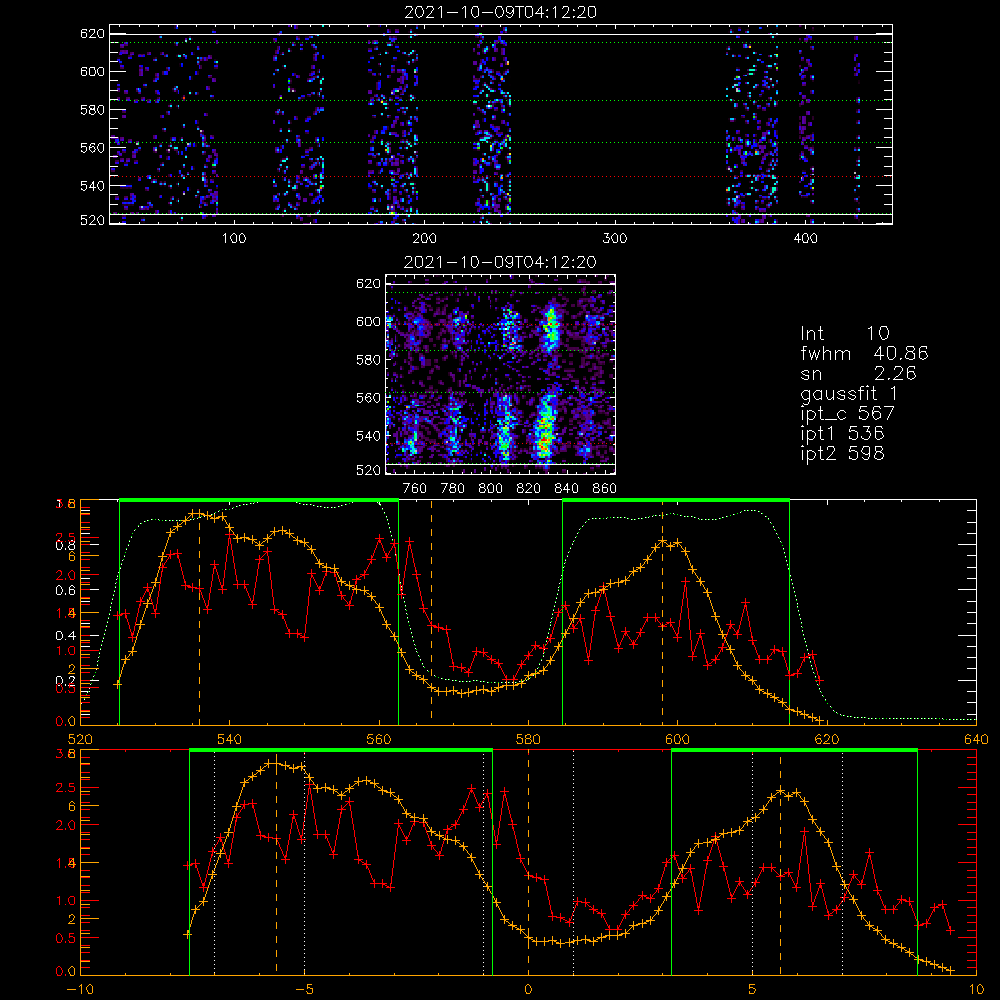The image size is (1000, 1000).
Task: Click y-axis tick 540 of top image
Action: point(92,186)
